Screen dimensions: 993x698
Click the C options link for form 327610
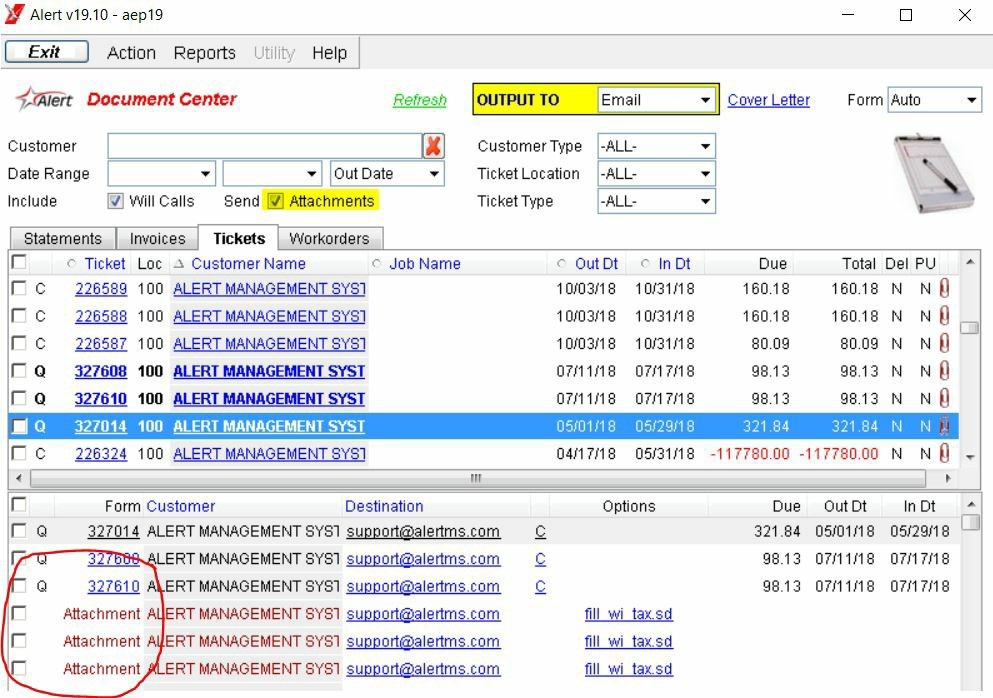click(540, 587)
